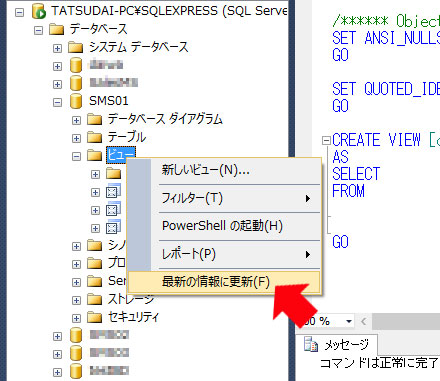The image size is (440, 381).
Task: Choose 新しいビュー(N)... from context menu
Action: click(x=223, y=170)
